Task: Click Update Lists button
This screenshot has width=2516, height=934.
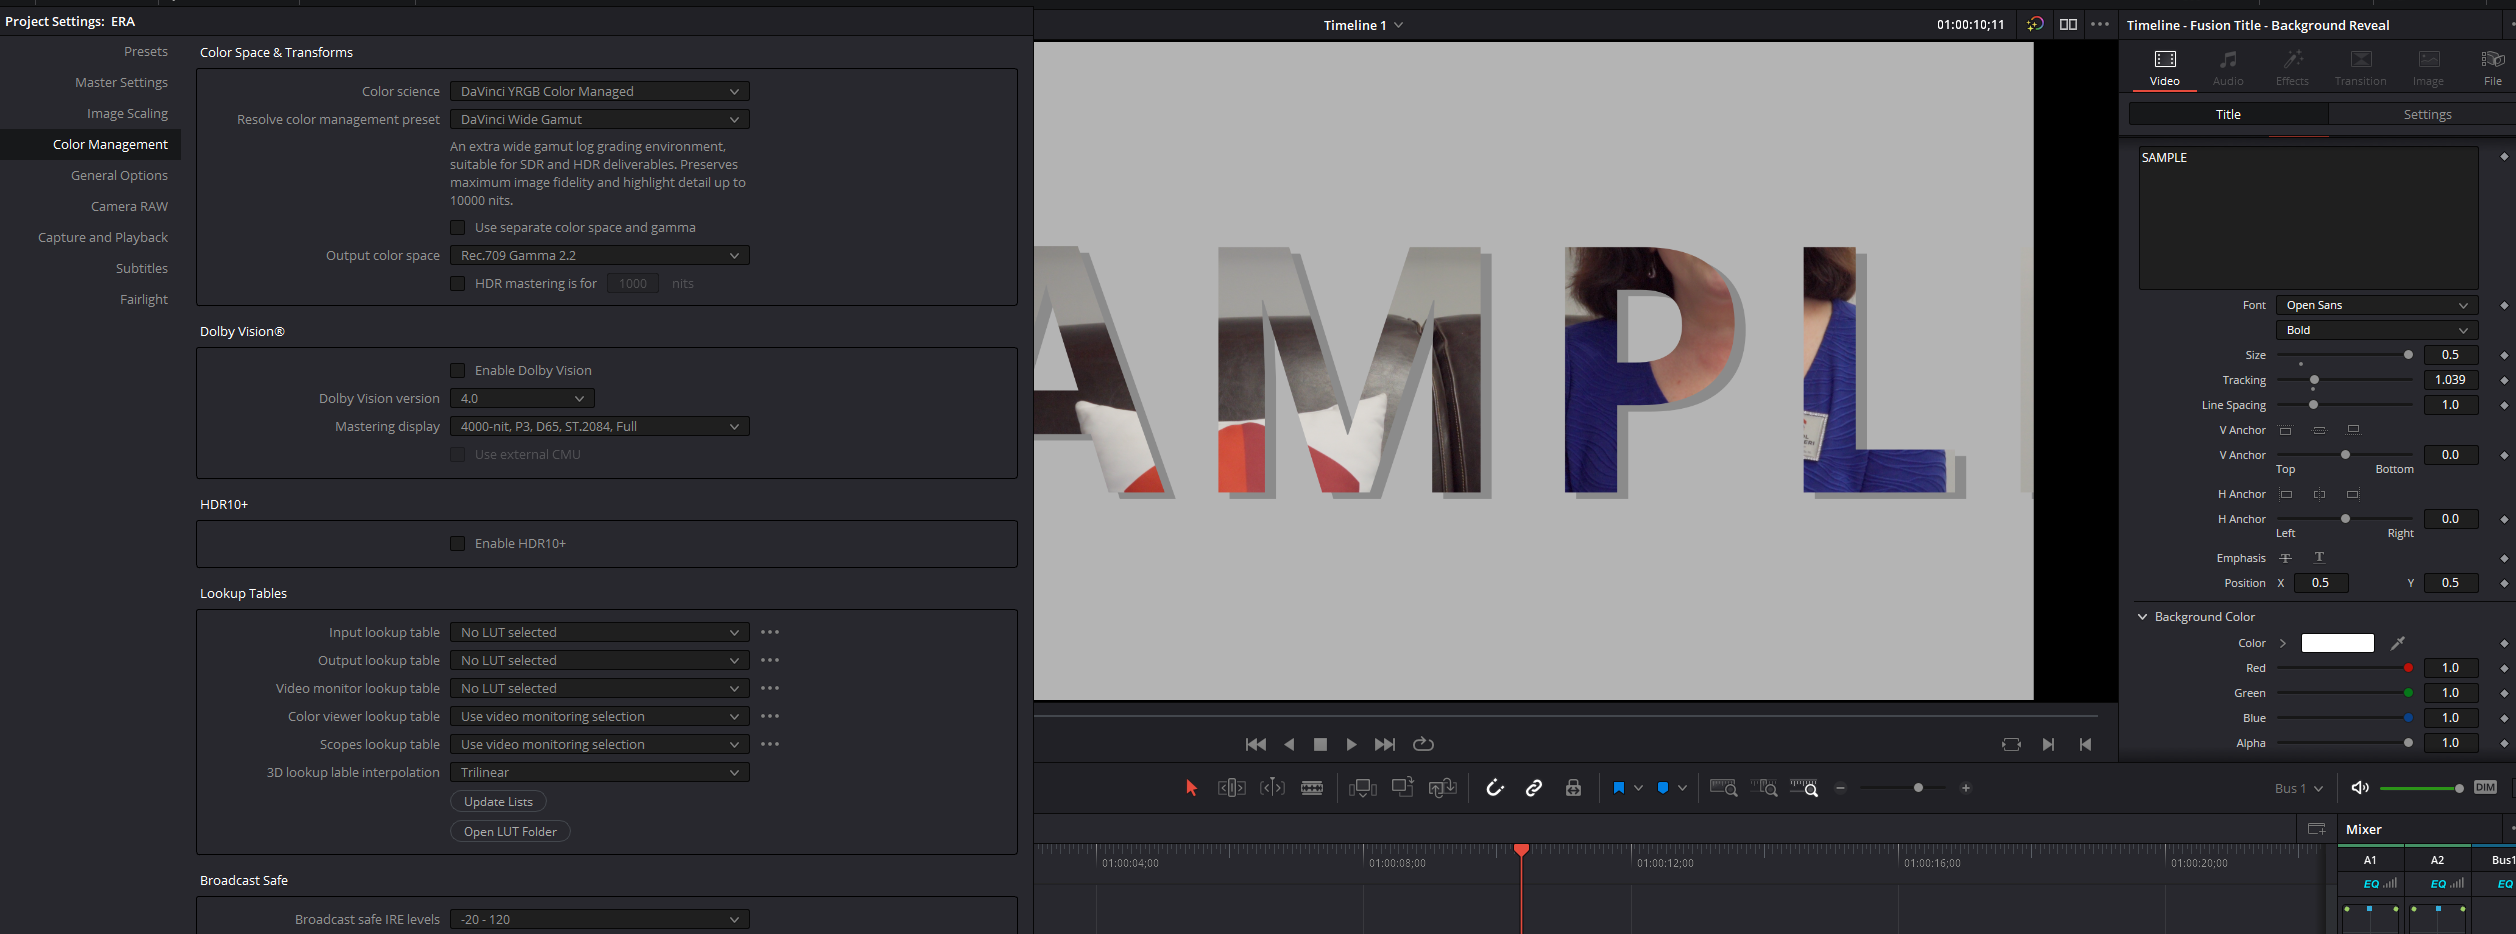Action: [498, 801]
